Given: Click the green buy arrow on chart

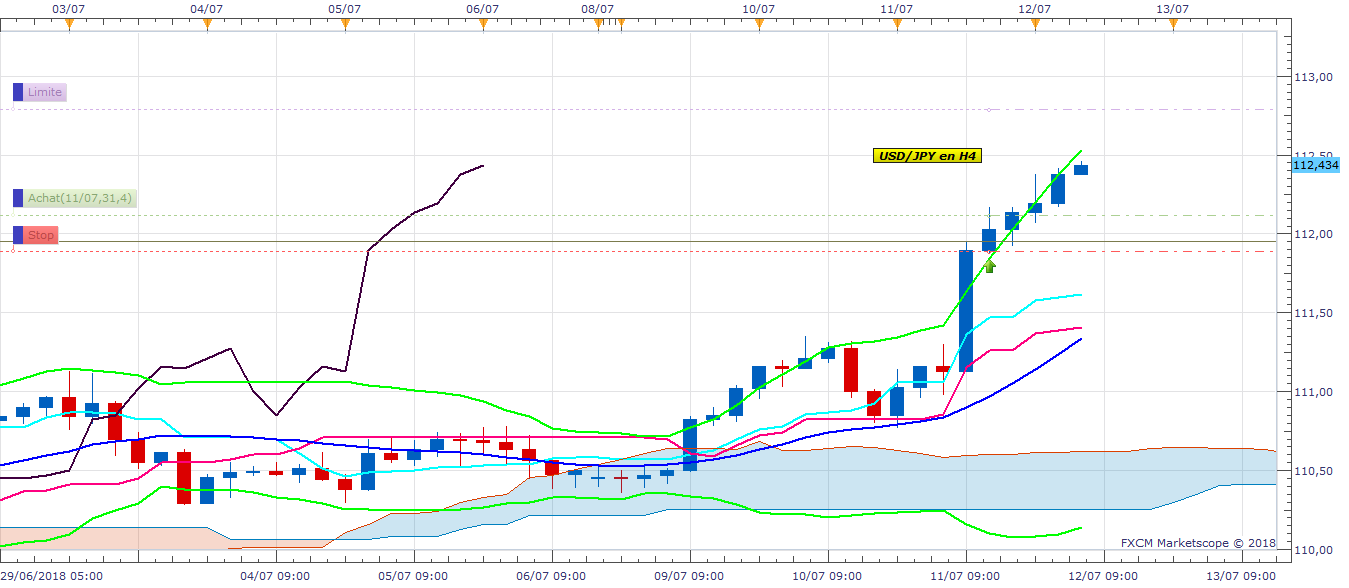Looking at the screenshot, I should (x=990, y=265).
